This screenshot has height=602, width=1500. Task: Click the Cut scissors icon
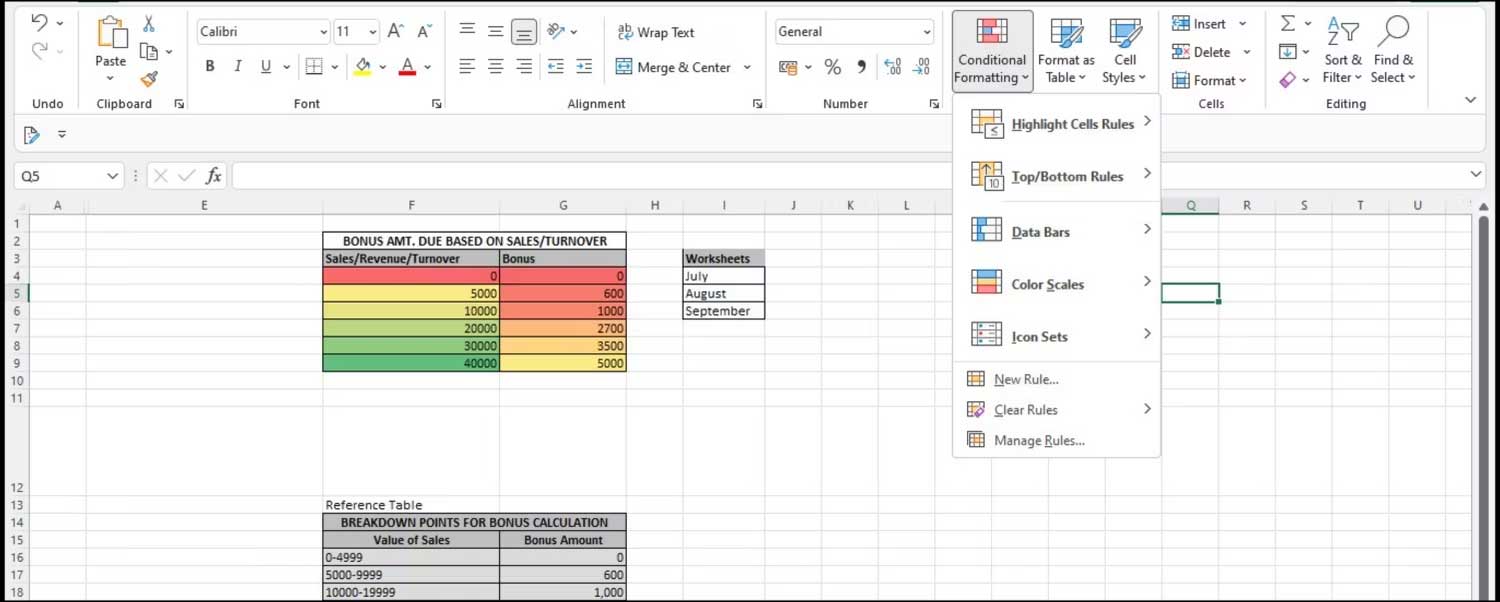[x=149, y=24]
